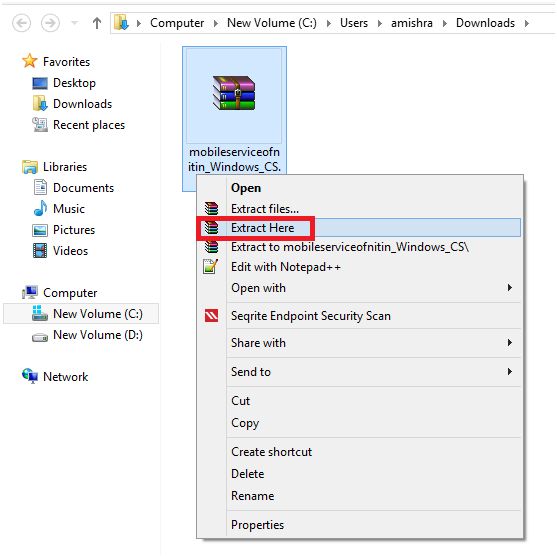Click the Documents library icon
557x558 pixels.
click(x=40, y=188)
